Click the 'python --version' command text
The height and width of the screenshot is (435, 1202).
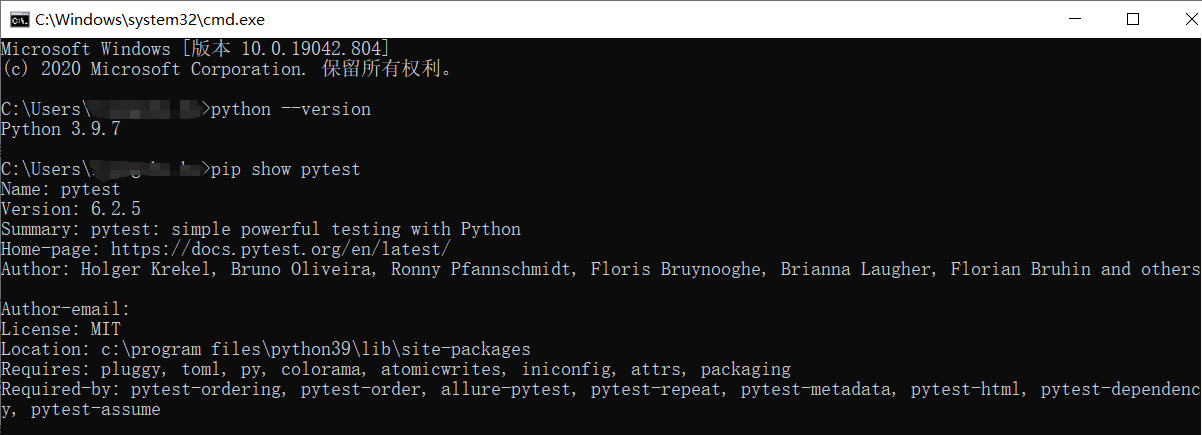291,109
